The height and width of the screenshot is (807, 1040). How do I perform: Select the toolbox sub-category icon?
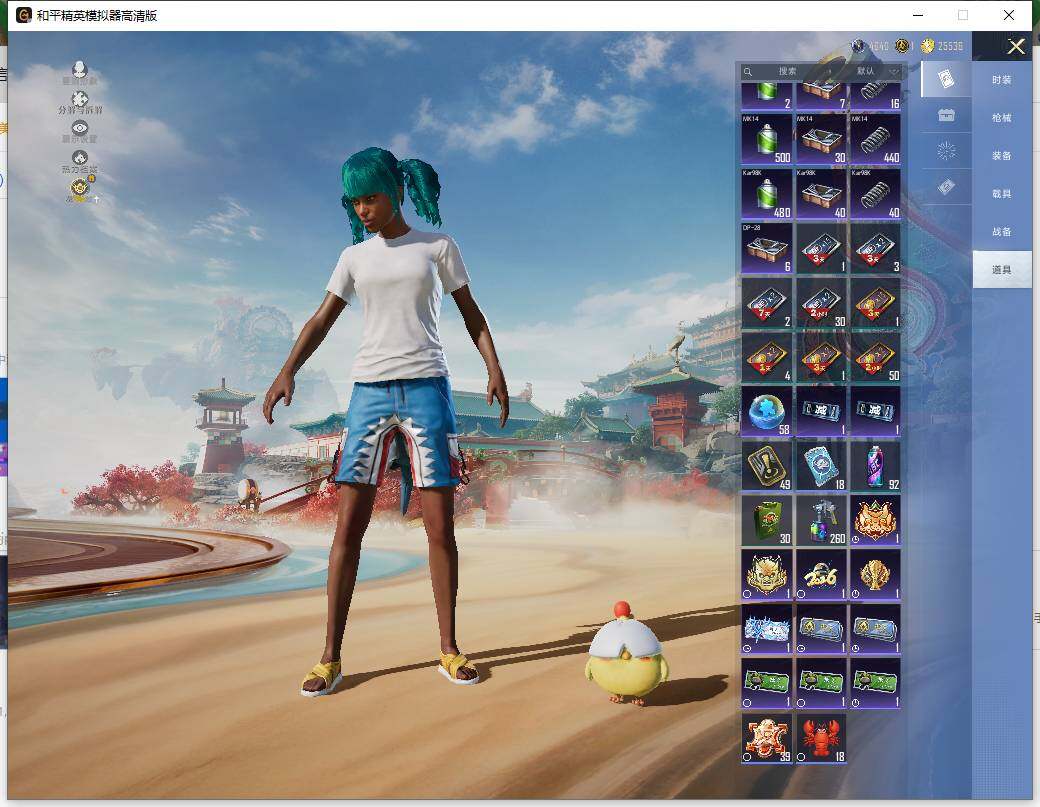(946, 115)
